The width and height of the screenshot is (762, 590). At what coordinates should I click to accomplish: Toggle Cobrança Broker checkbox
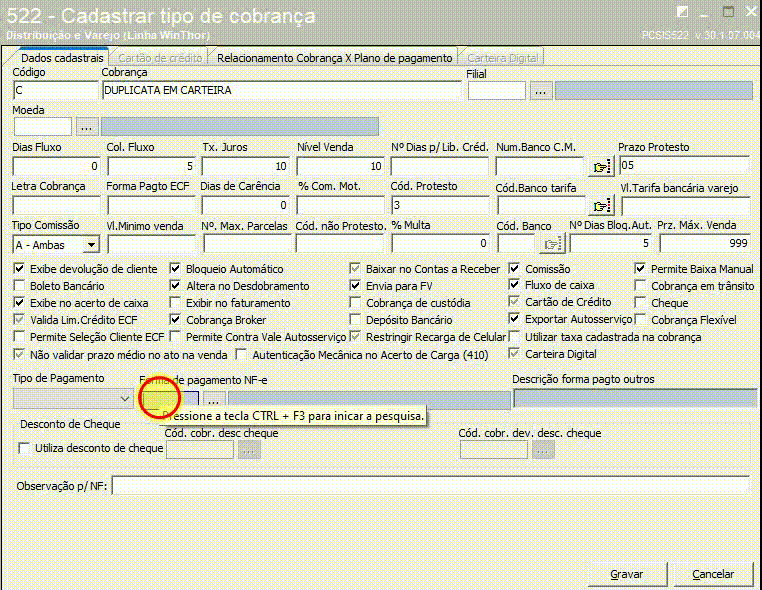175,319
